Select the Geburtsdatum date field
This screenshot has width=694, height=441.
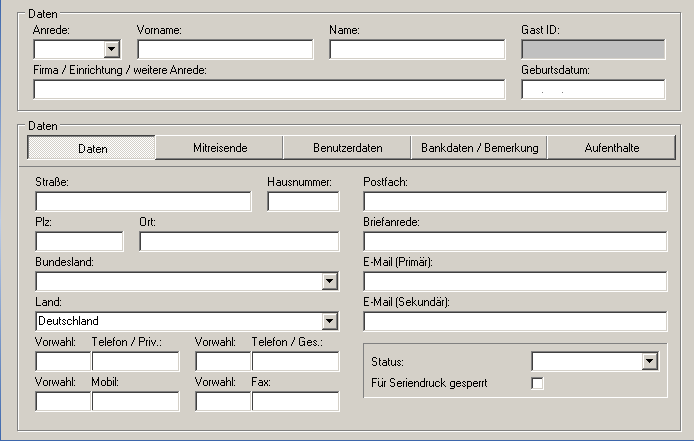click(x=593, y=90)
